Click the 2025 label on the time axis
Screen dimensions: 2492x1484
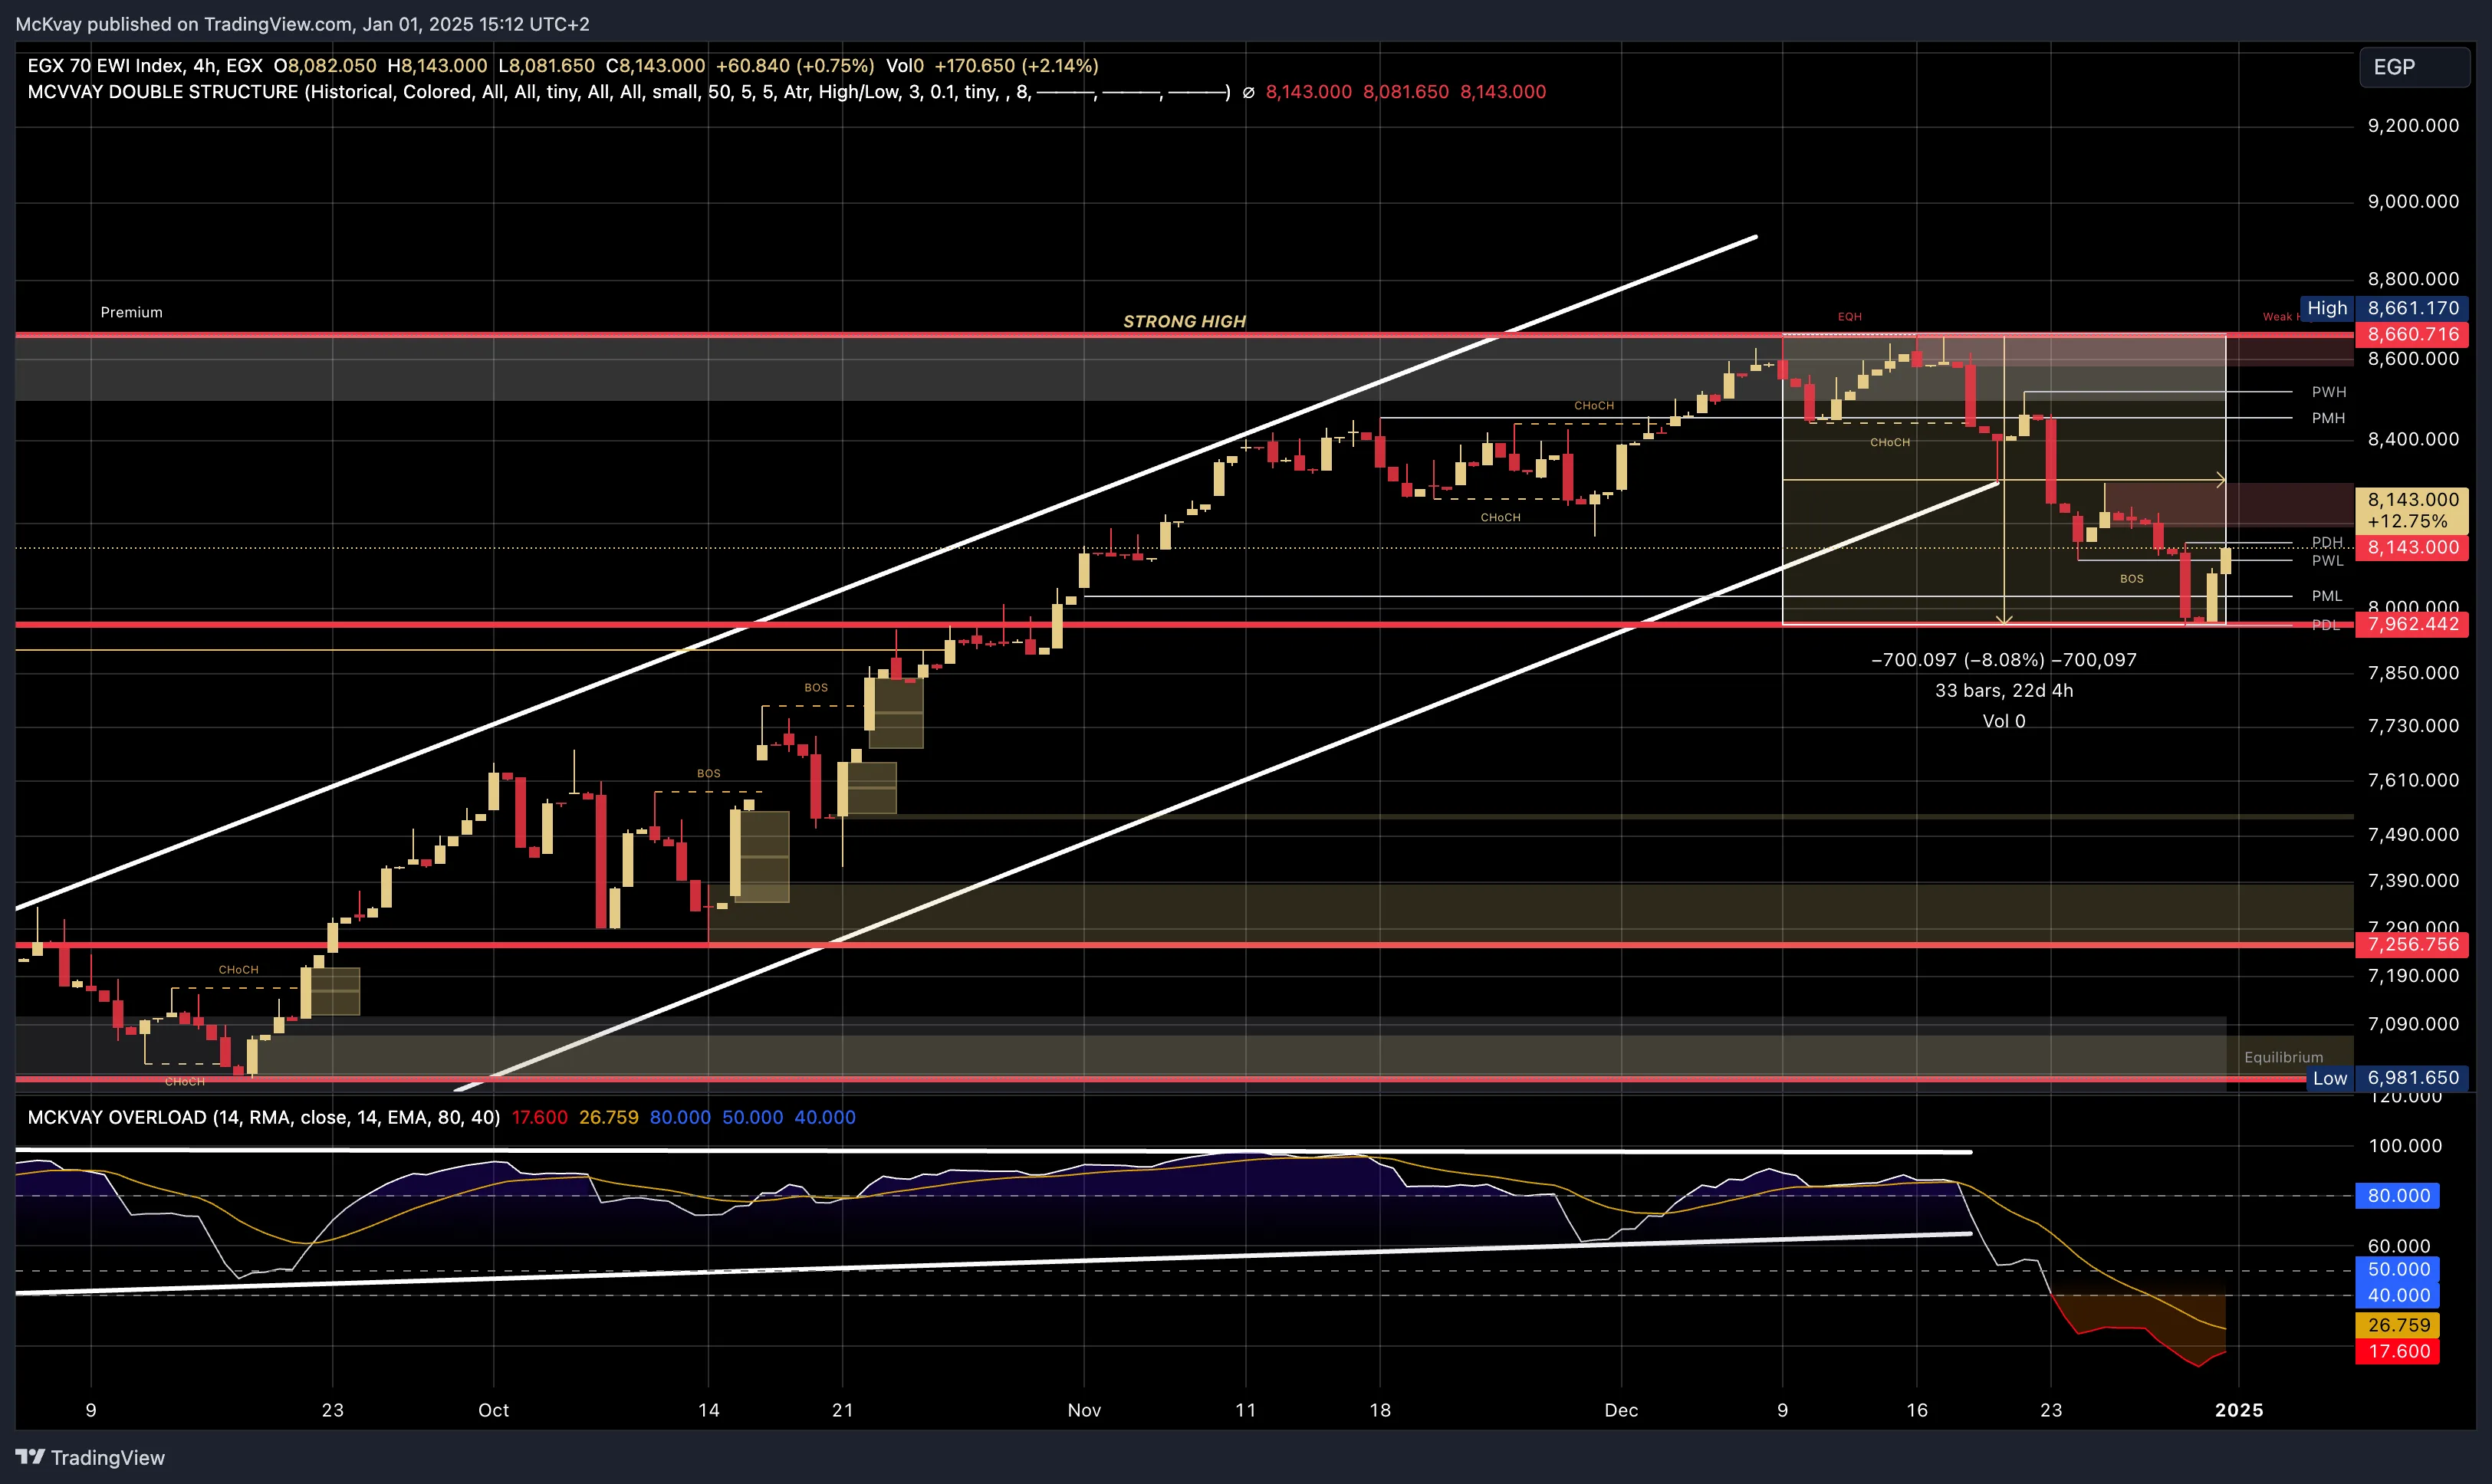(x=2238, y=1410)
